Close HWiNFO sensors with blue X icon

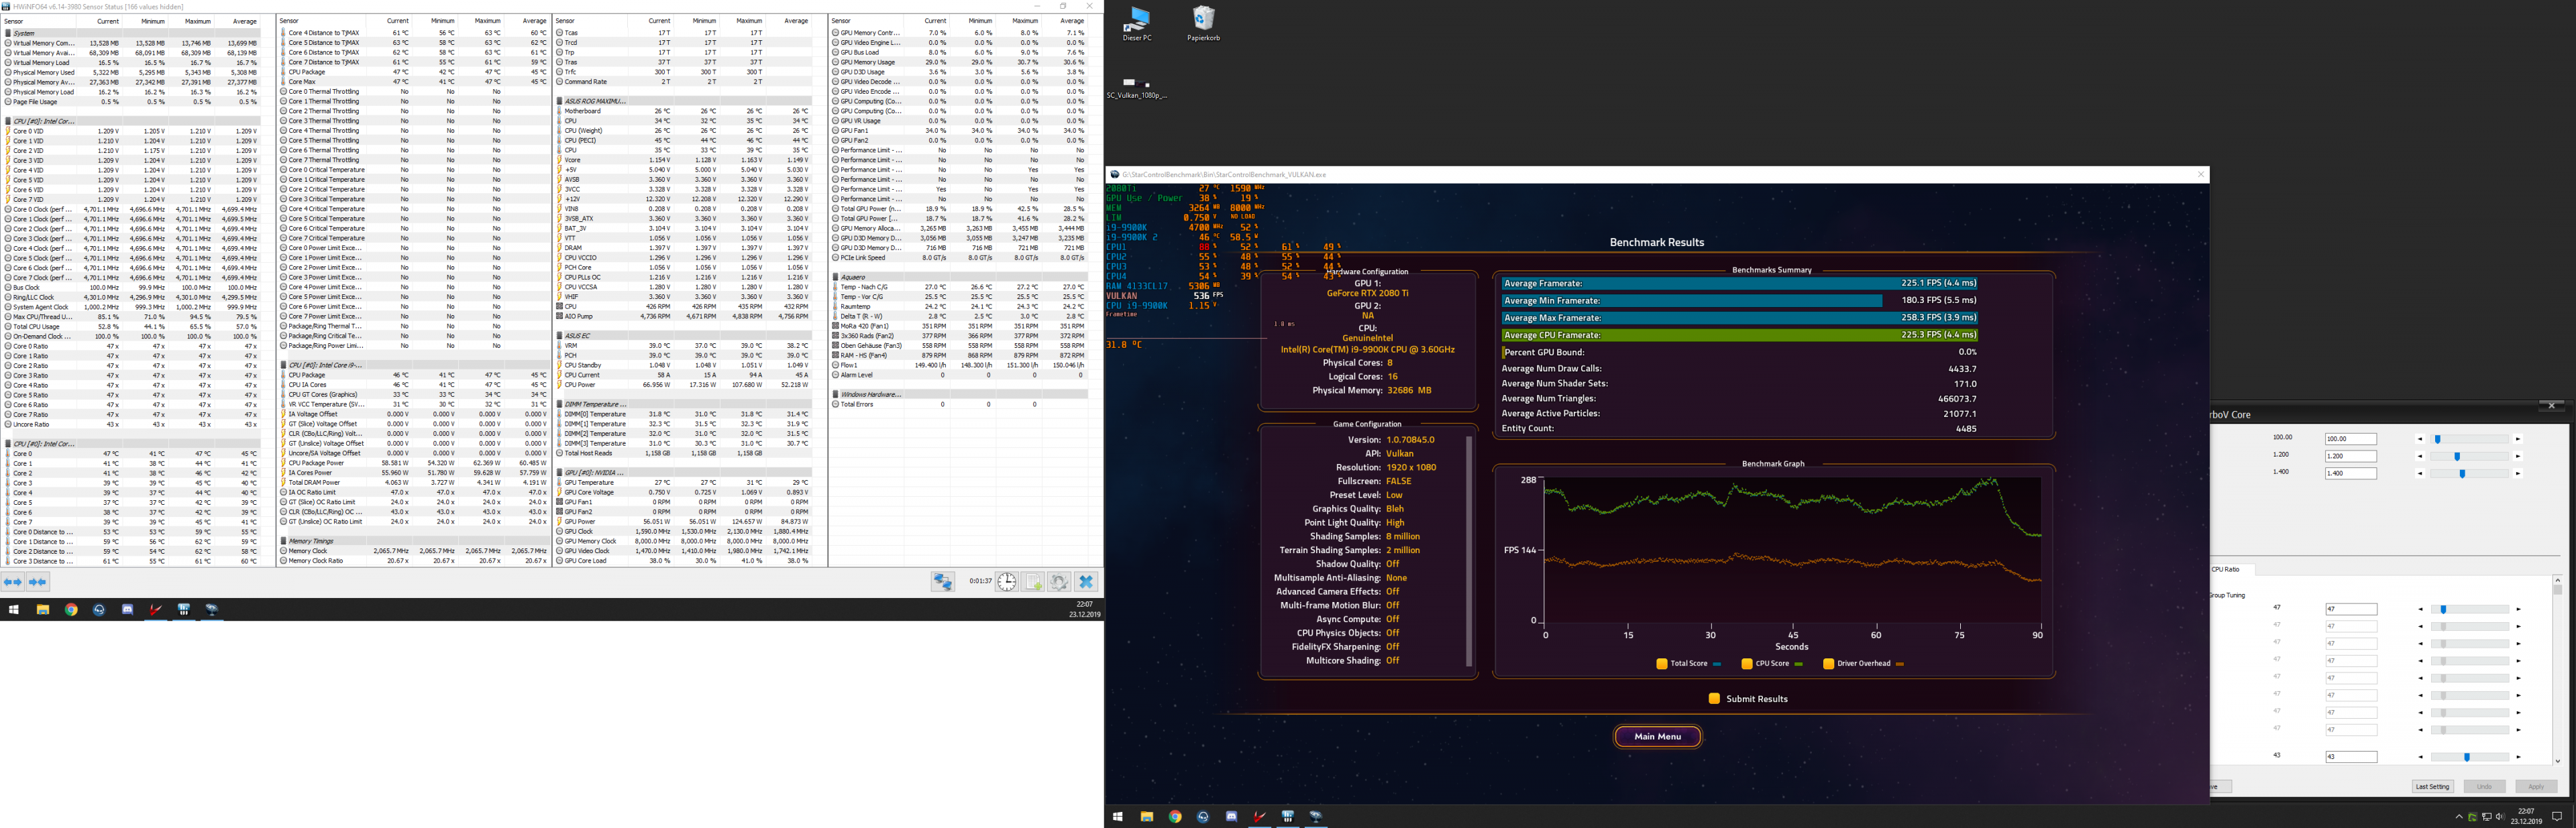click(x=1086, y=582)
